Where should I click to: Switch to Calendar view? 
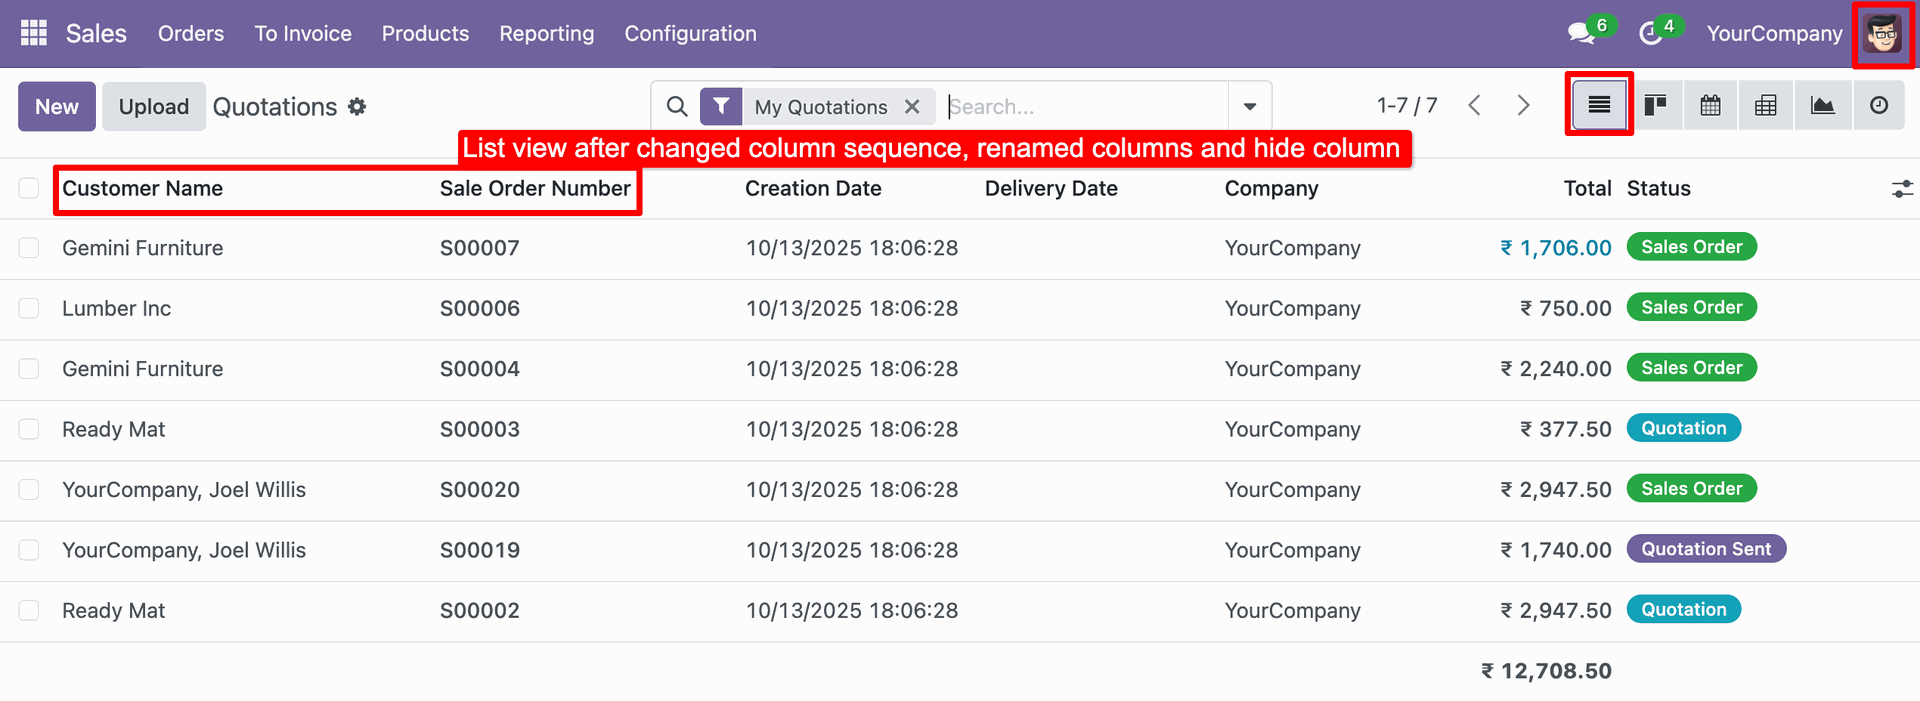click(x=1710, y=105)
